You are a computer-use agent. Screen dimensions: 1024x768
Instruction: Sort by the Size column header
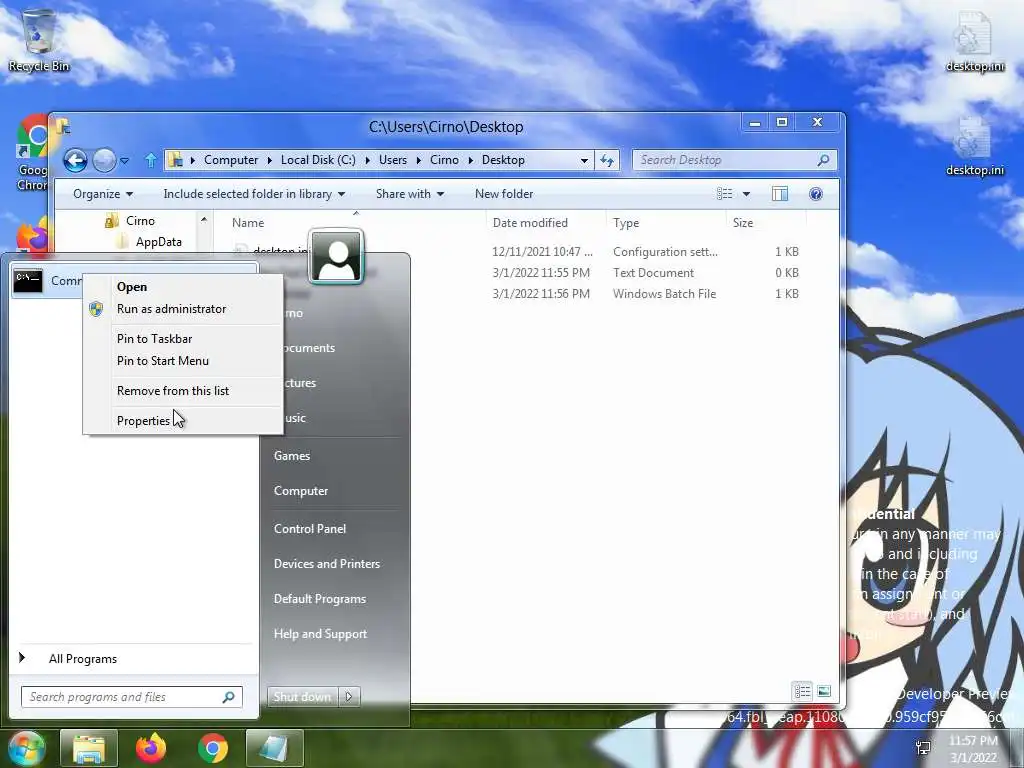click(743, 223)
